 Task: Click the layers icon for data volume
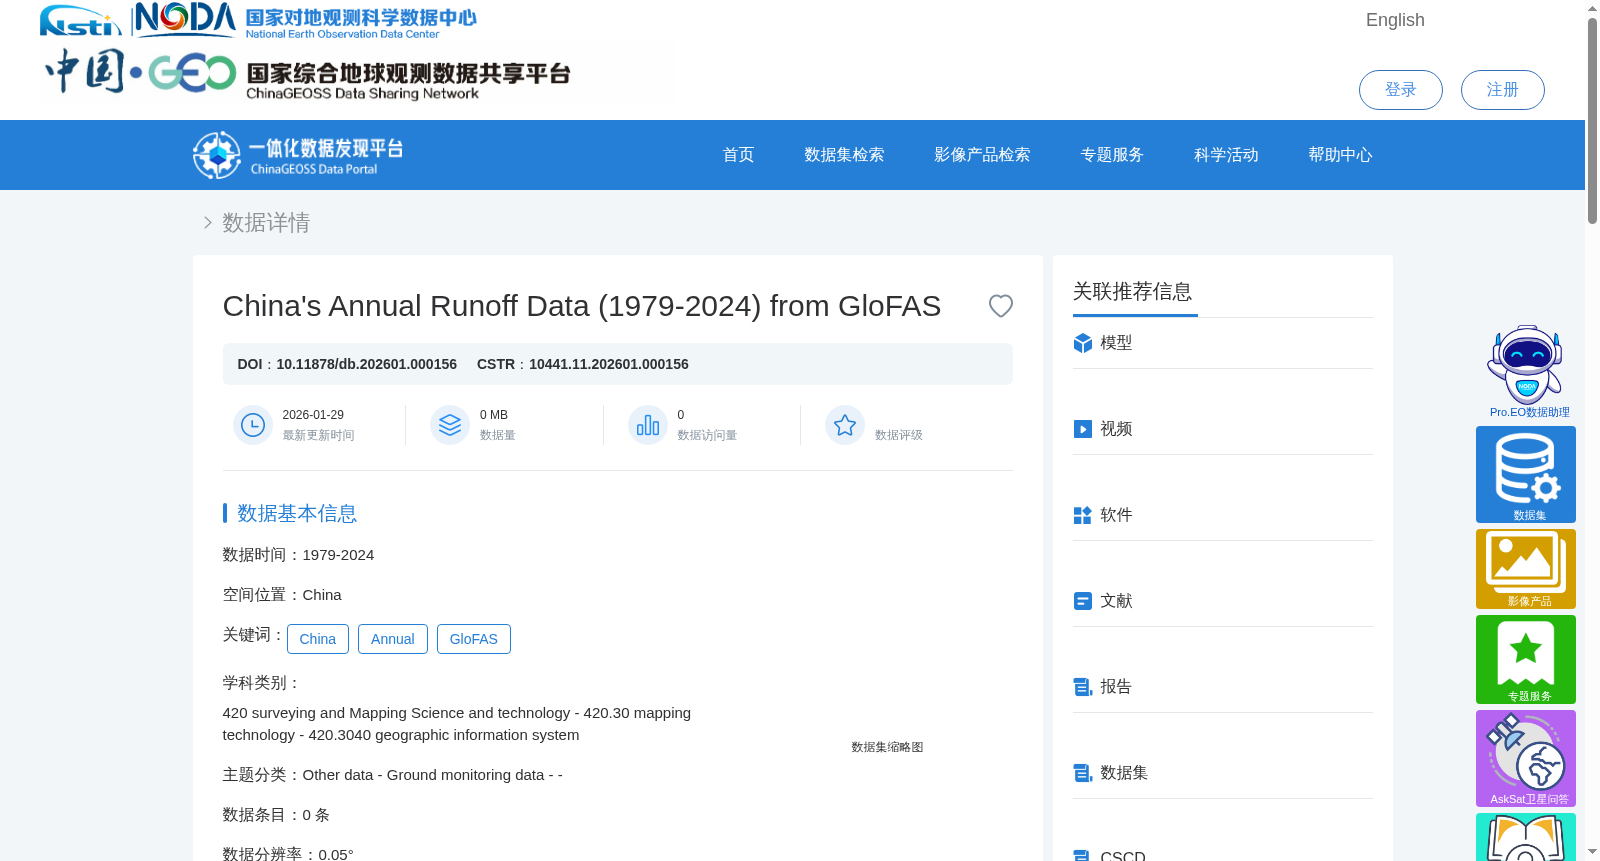[450, 425]
